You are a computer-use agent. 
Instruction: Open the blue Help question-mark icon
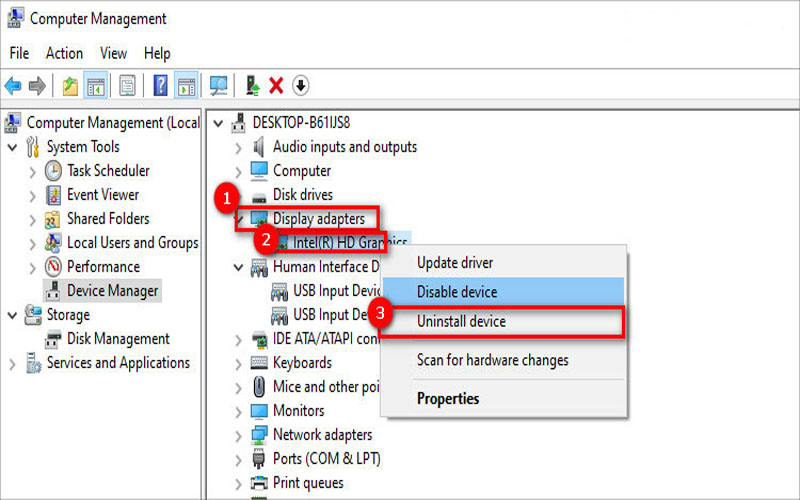coord(160,85)
